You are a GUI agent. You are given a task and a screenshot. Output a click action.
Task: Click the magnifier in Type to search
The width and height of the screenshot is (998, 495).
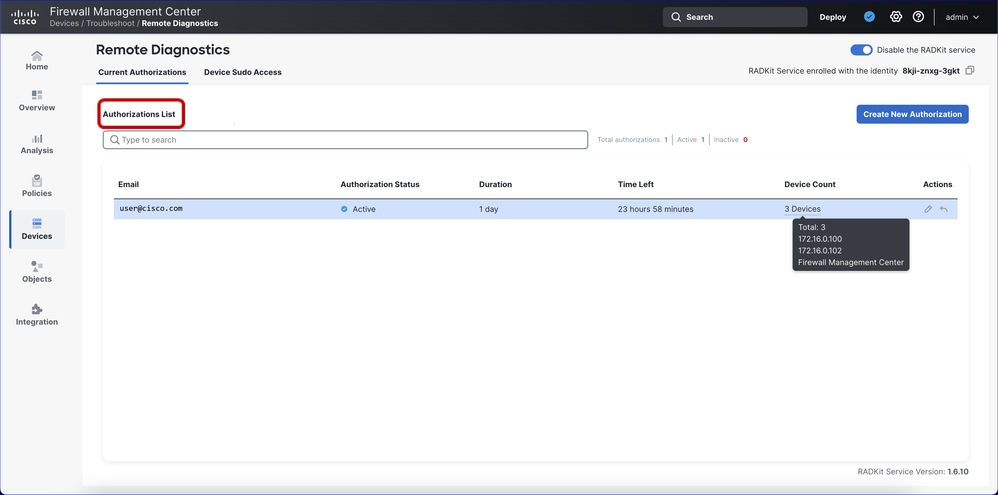coord(115,140)
